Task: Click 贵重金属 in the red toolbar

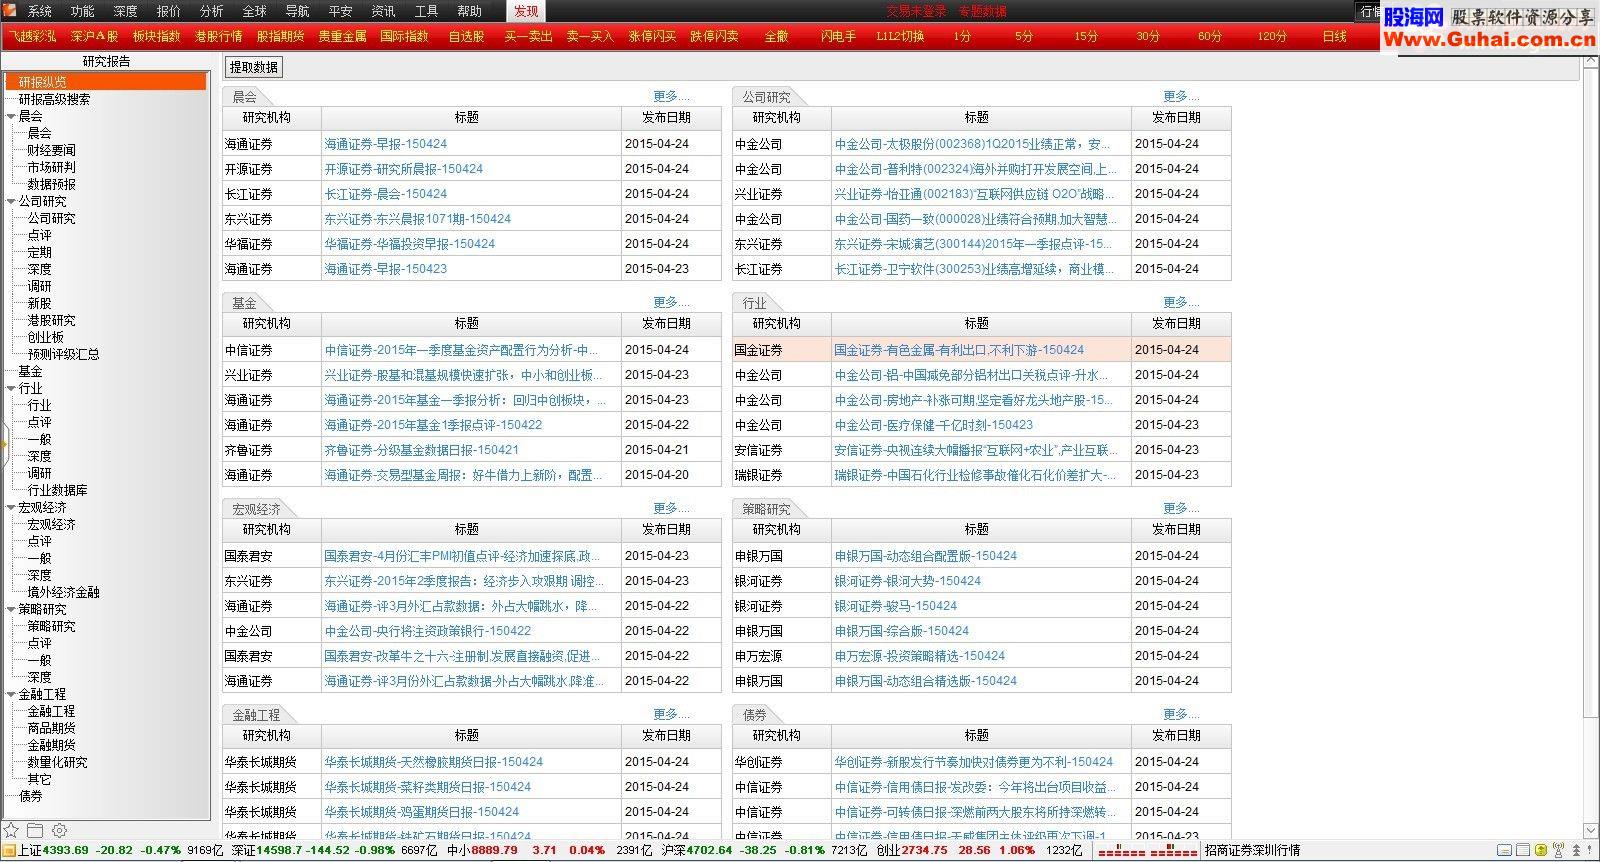Action: (342, 36)
